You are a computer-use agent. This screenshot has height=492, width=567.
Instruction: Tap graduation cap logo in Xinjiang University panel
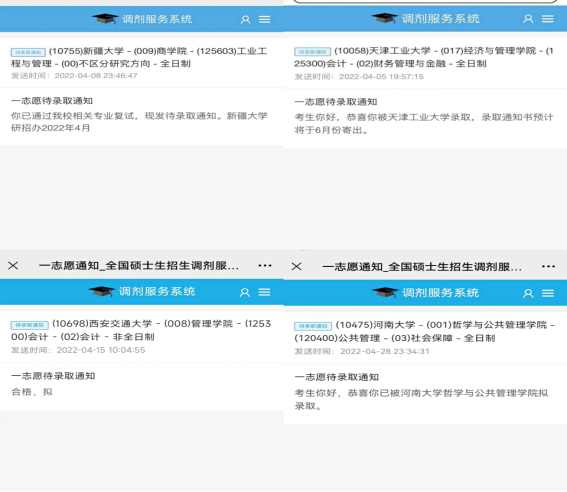[x=105, y=18]
